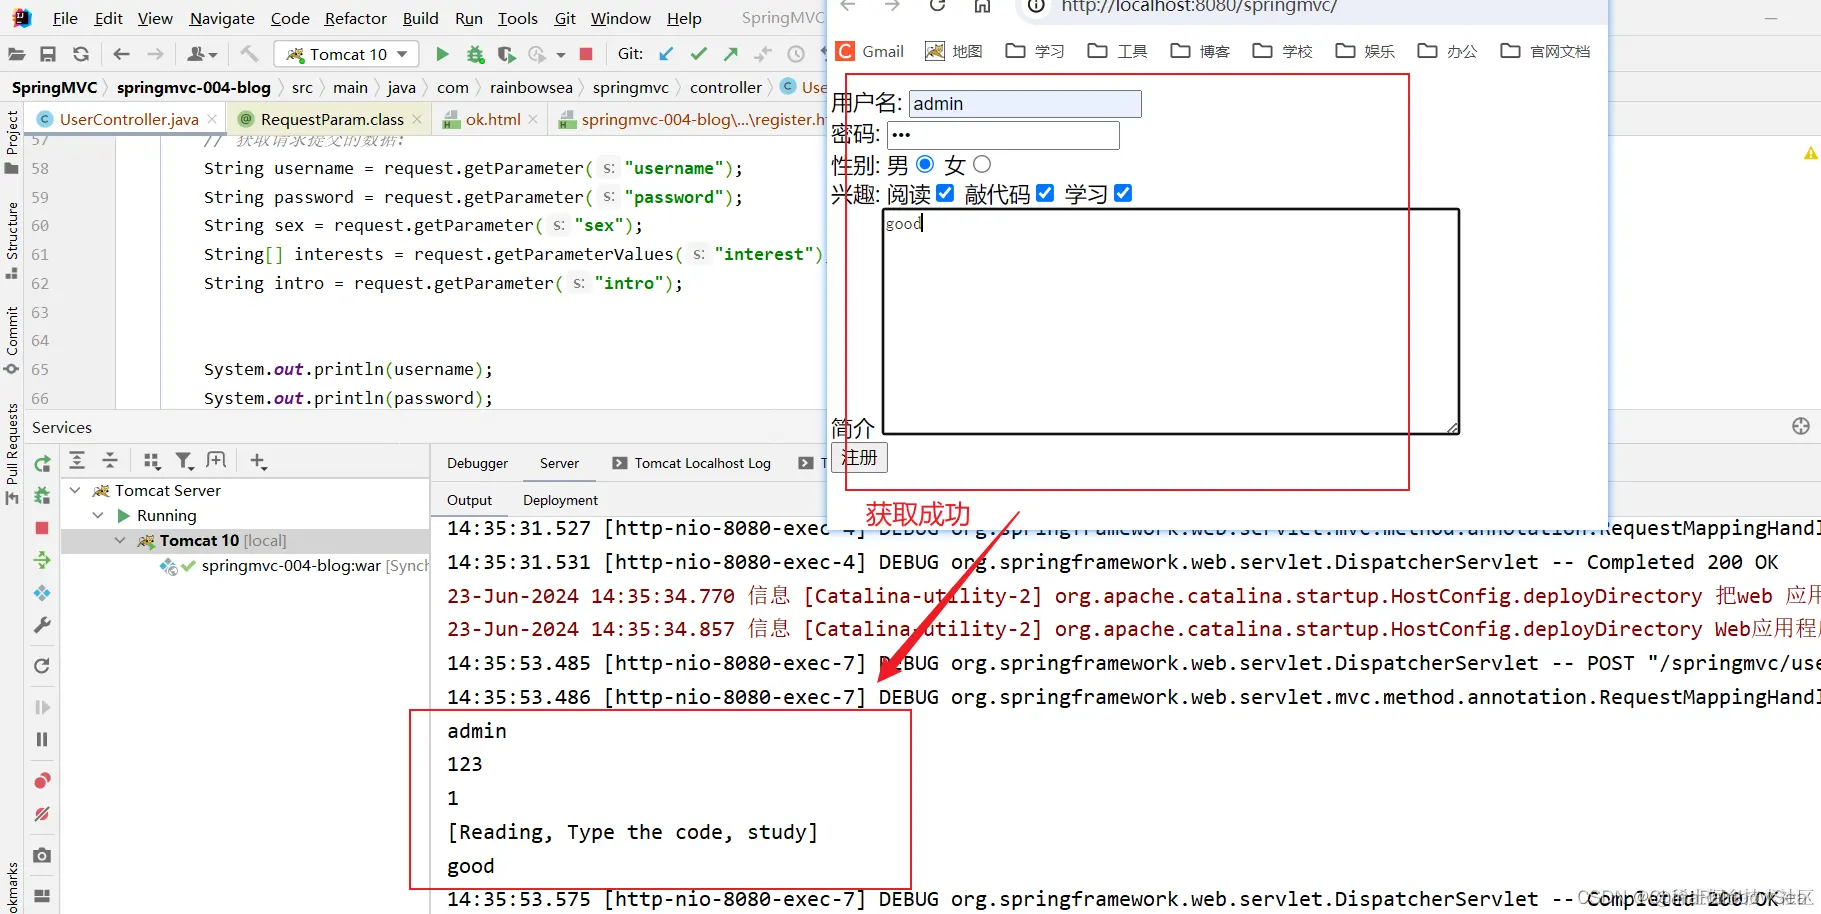Open Tomcat 10 run configuration dropdown
The width and height of the screenshot is (1821, 914).
[x=347, y=54]
